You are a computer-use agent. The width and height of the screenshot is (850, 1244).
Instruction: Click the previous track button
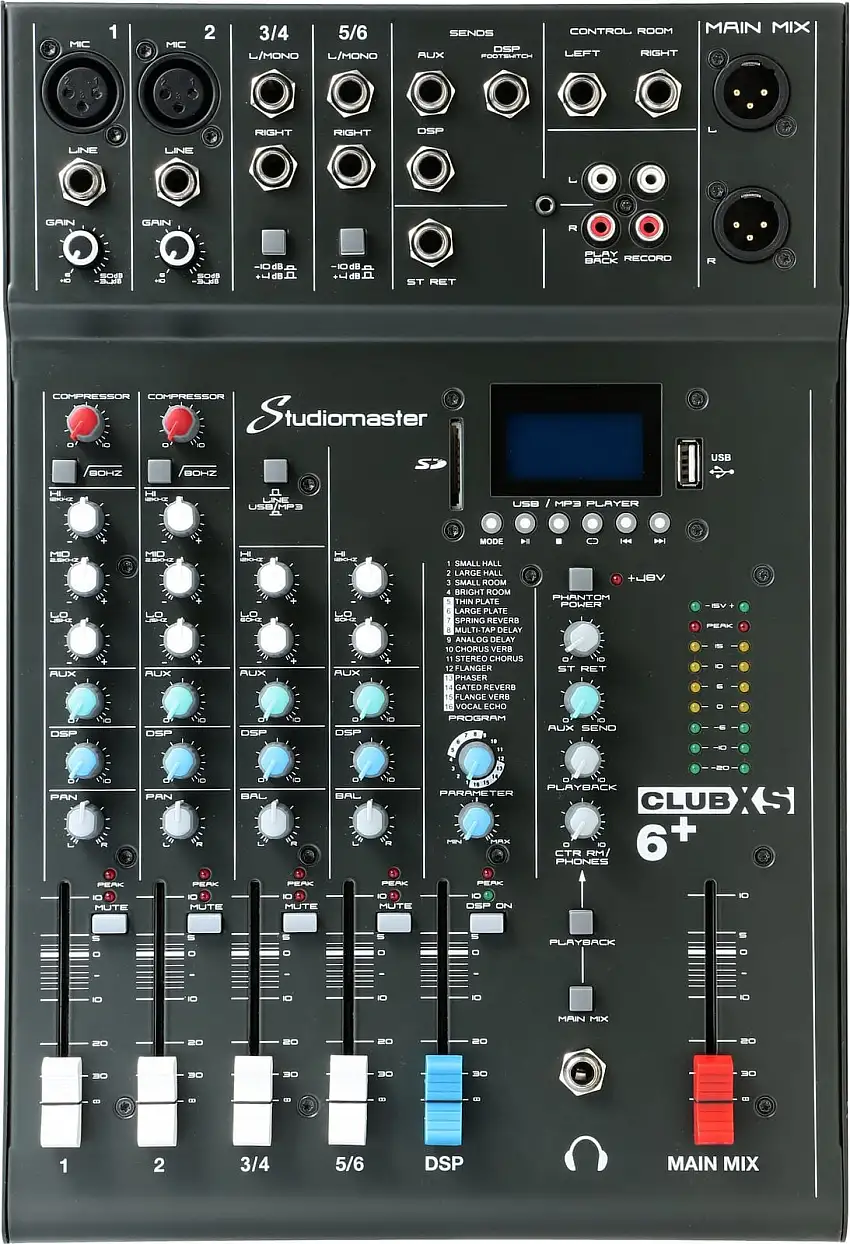626,522
